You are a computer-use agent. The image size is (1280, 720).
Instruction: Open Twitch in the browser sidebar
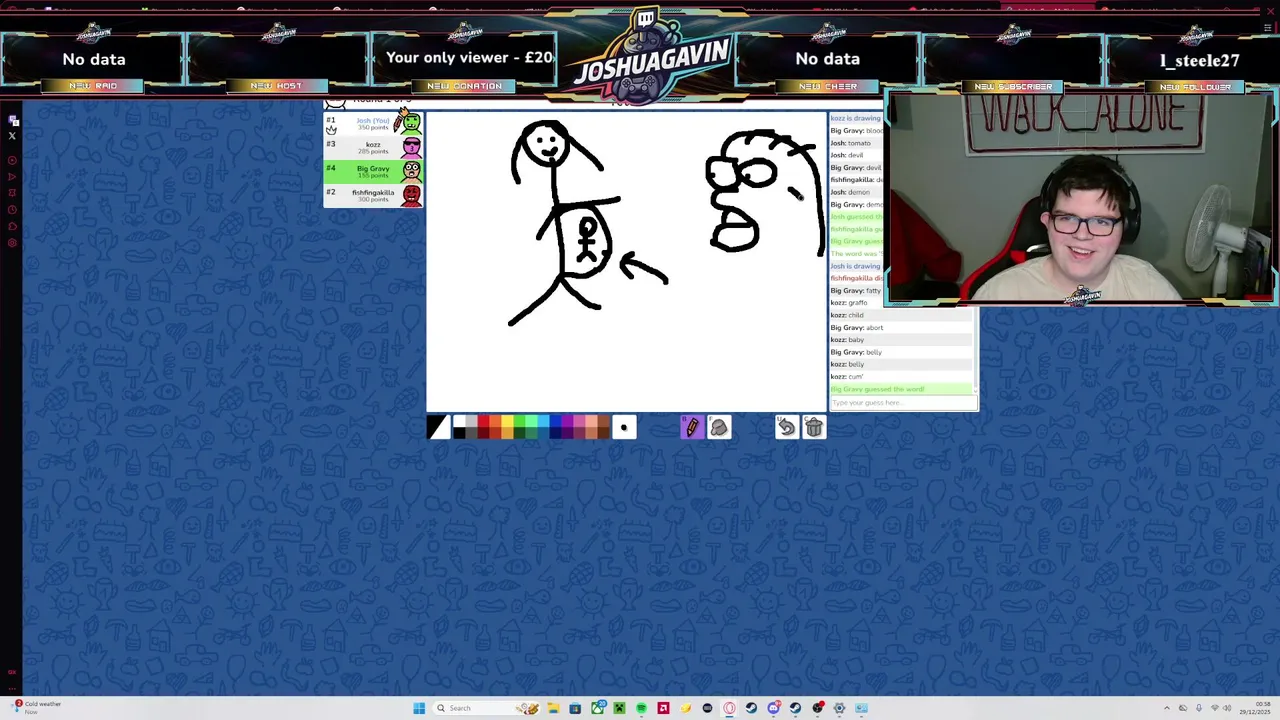[x=13, y=120]
